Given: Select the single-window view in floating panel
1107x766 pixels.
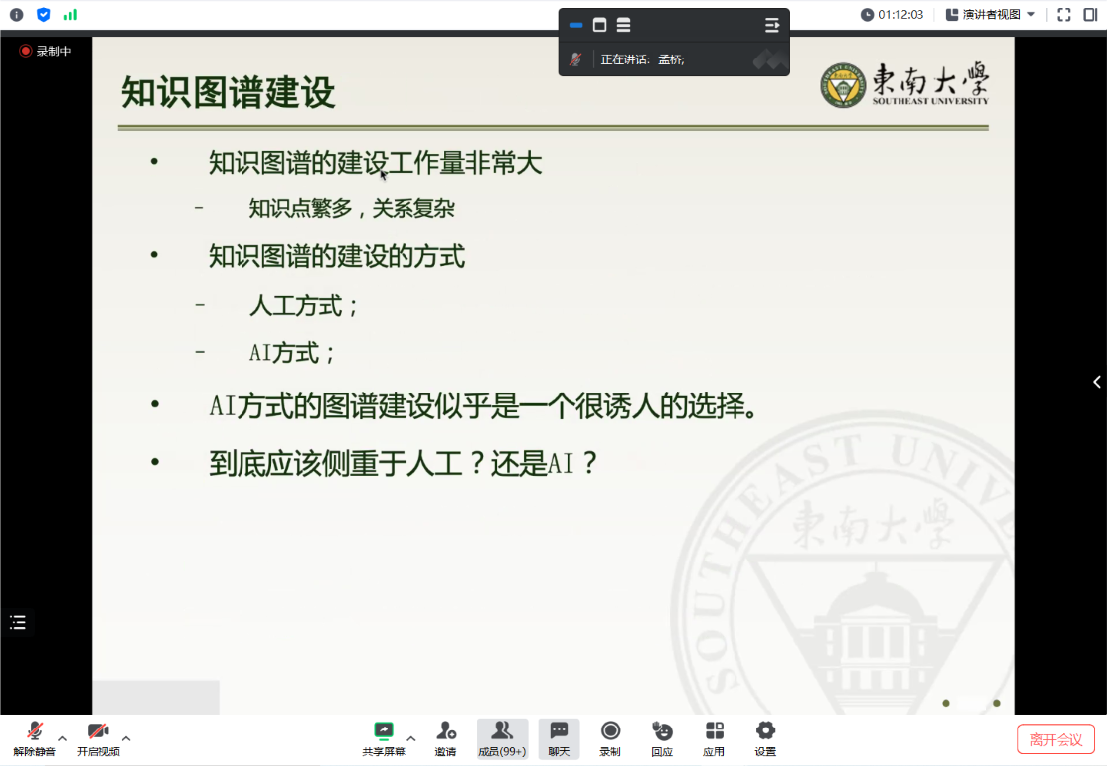Looking at the screenshot, I should pos(599,25).
